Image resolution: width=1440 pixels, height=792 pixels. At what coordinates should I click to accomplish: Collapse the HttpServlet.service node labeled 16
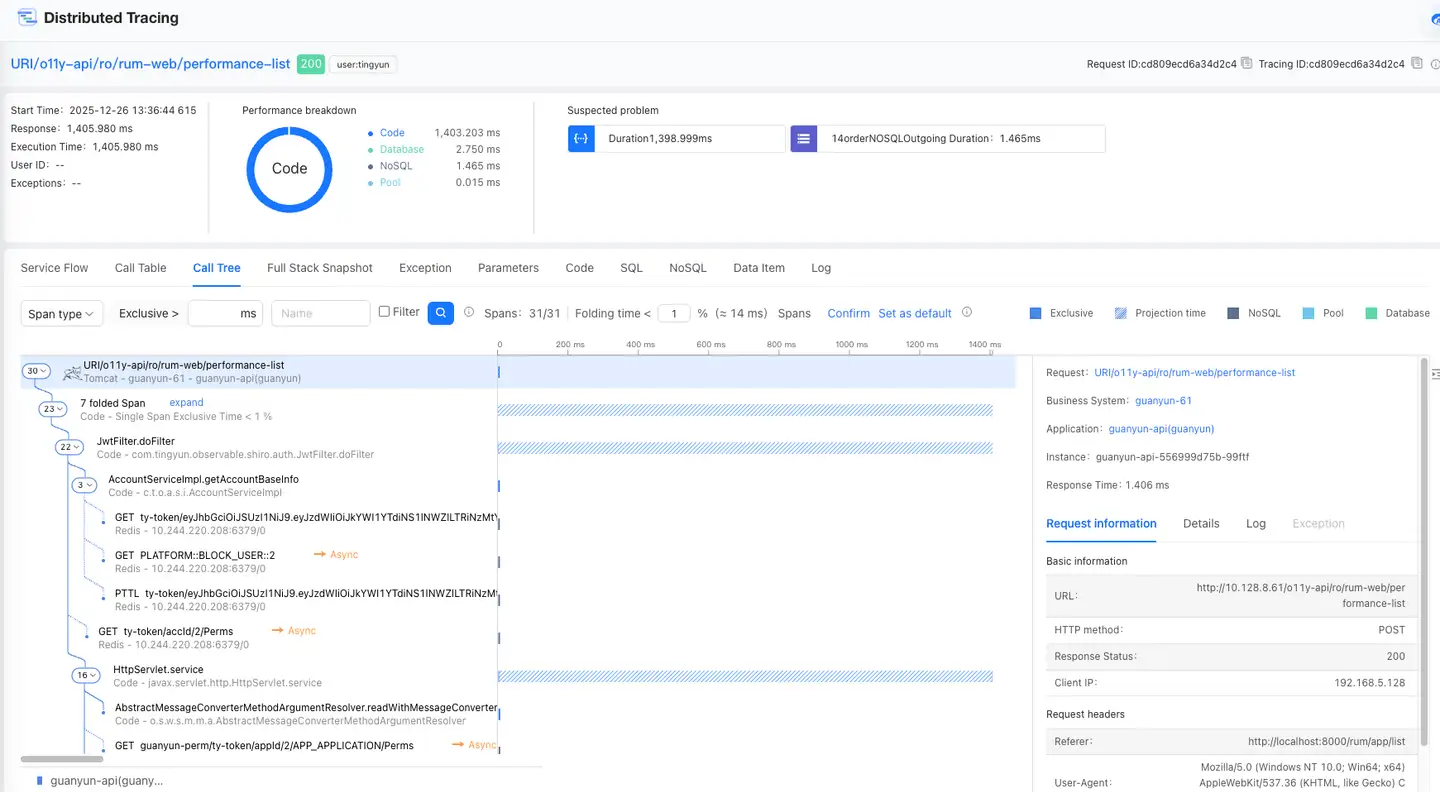coord(85,675)
